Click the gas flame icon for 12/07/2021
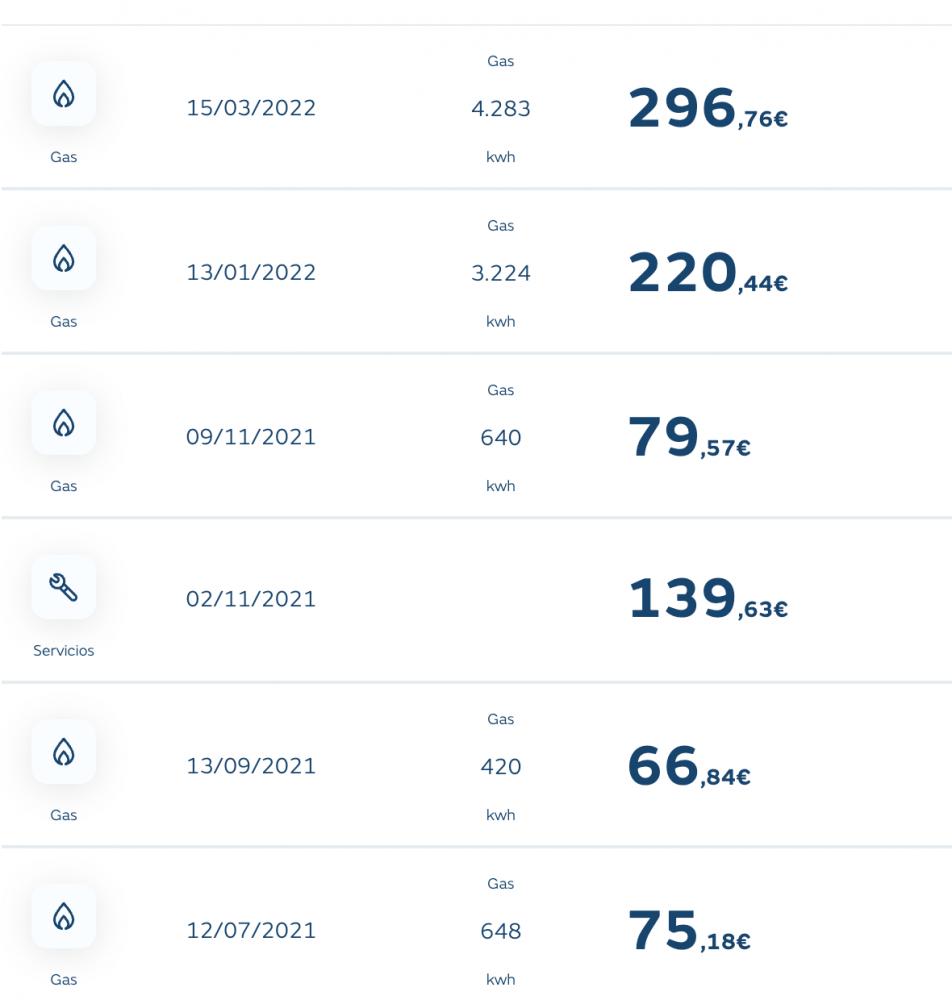The image size is (952, 1000). tap(64, 916)
